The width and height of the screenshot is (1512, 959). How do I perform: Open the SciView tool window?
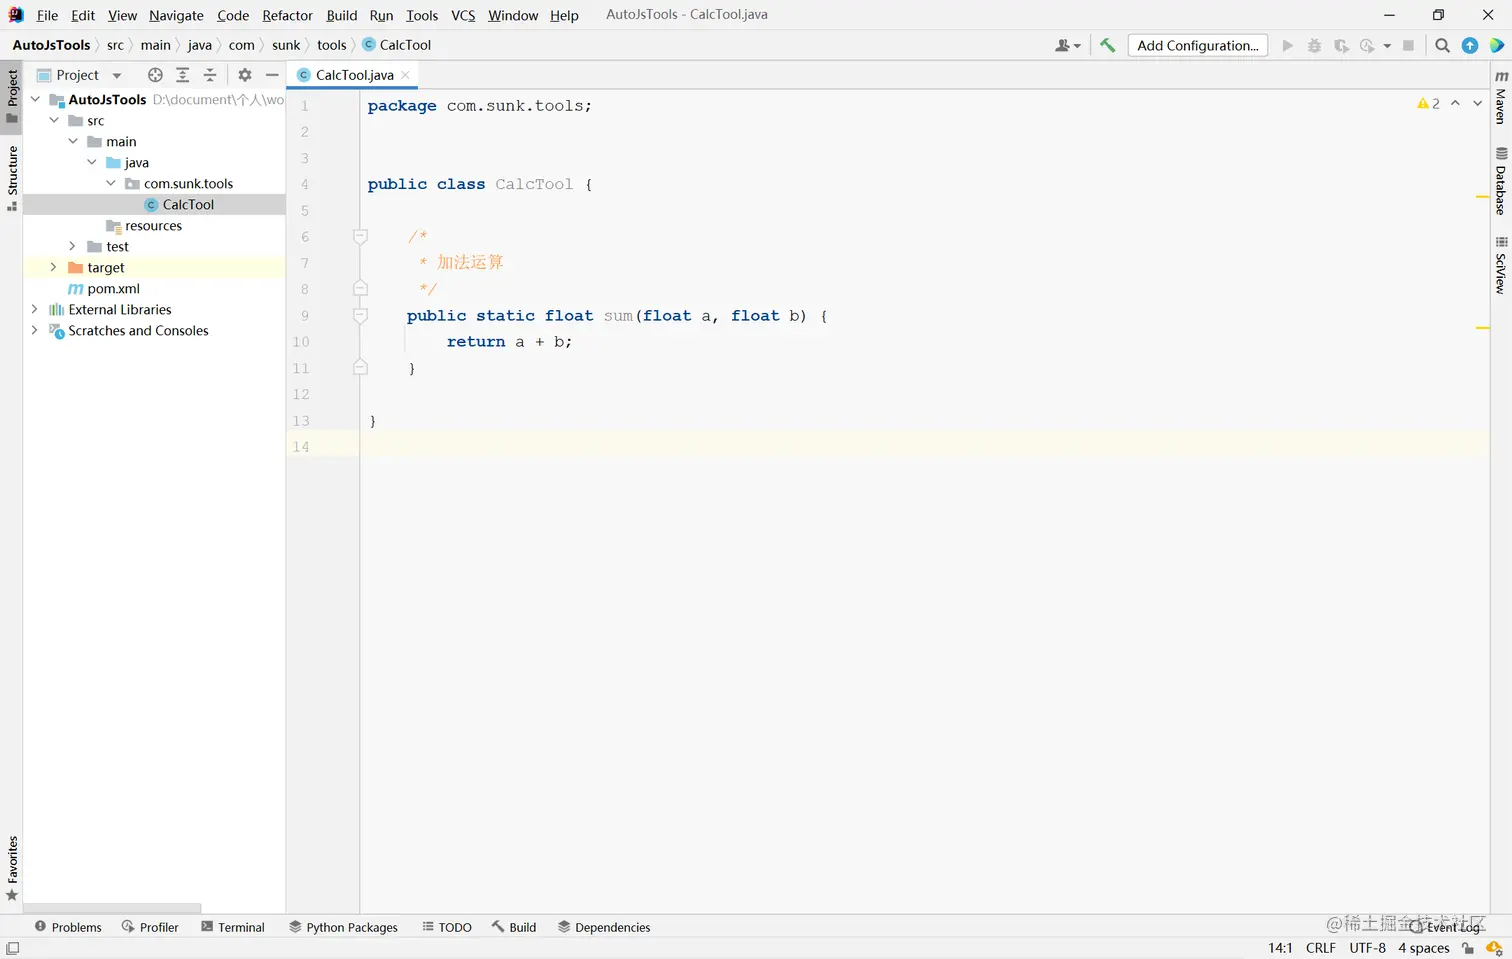(1500, 265)
